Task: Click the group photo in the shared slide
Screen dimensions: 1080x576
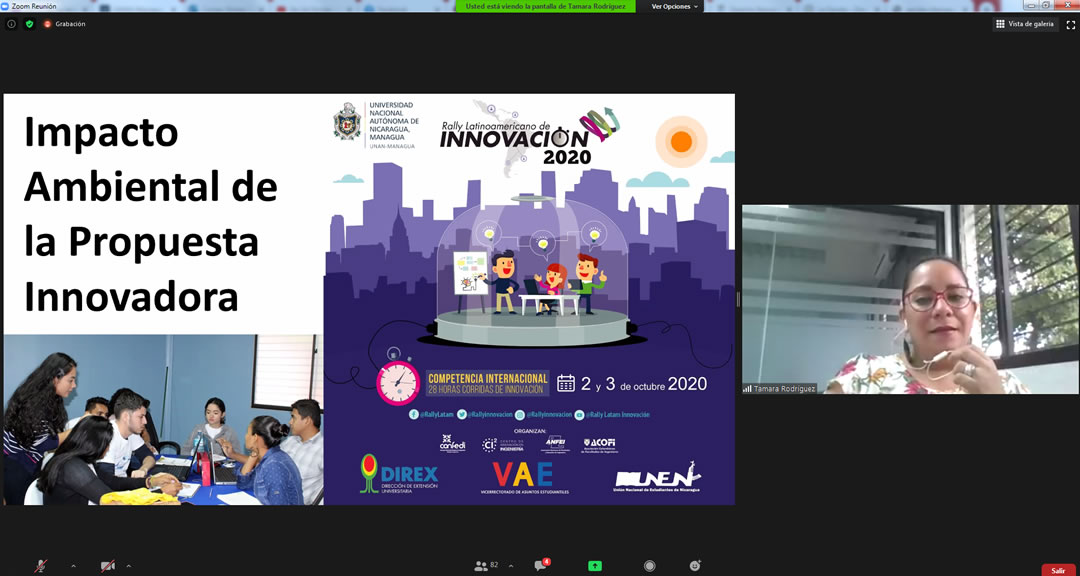Action: tap(163, 420)
